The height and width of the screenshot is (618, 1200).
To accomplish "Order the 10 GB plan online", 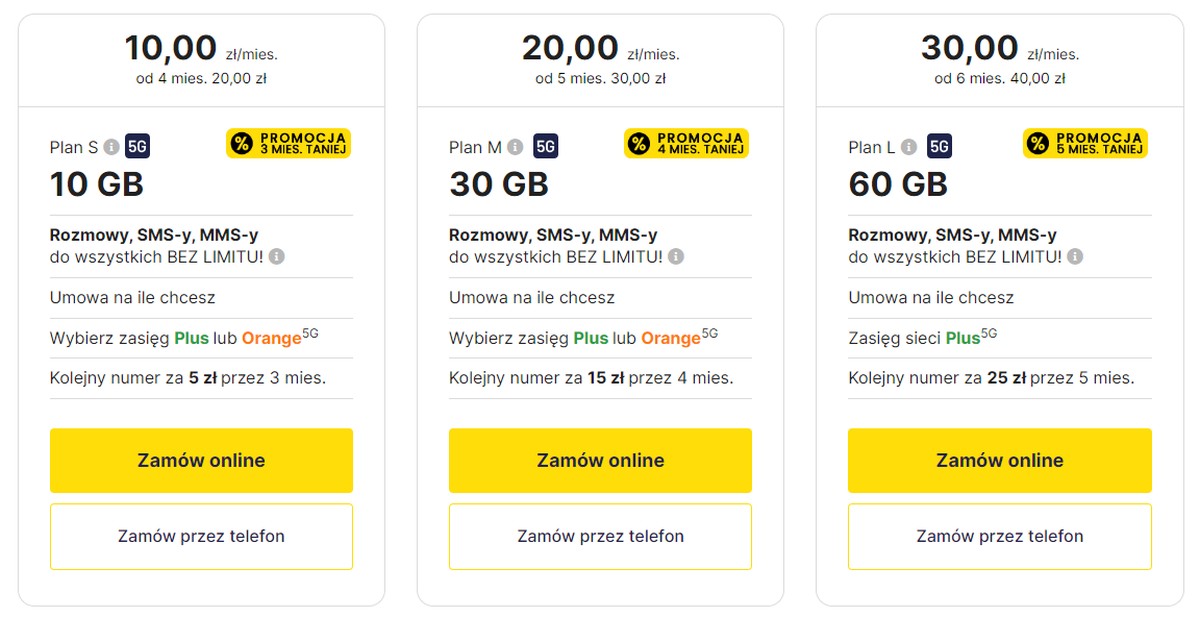I will [x=201, y=461].
